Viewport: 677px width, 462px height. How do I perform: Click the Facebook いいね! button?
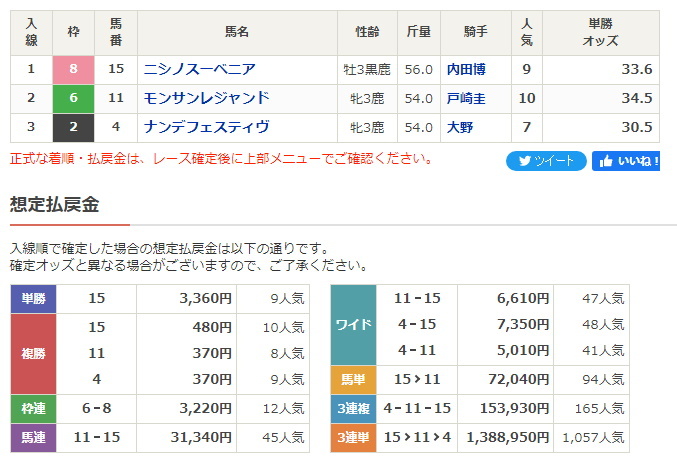pos(626,161)
